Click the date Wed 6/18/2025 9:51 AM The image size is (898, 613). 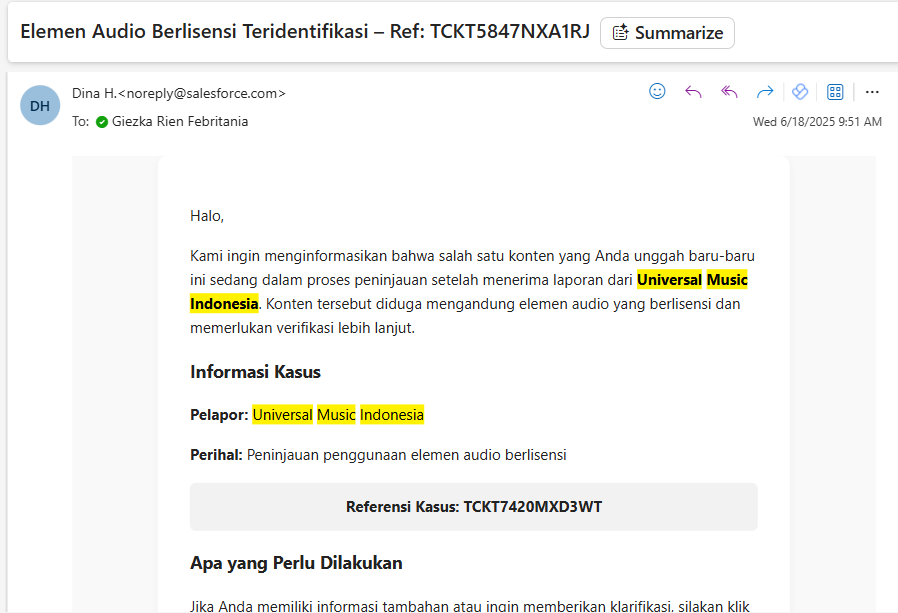click(817, 121)
